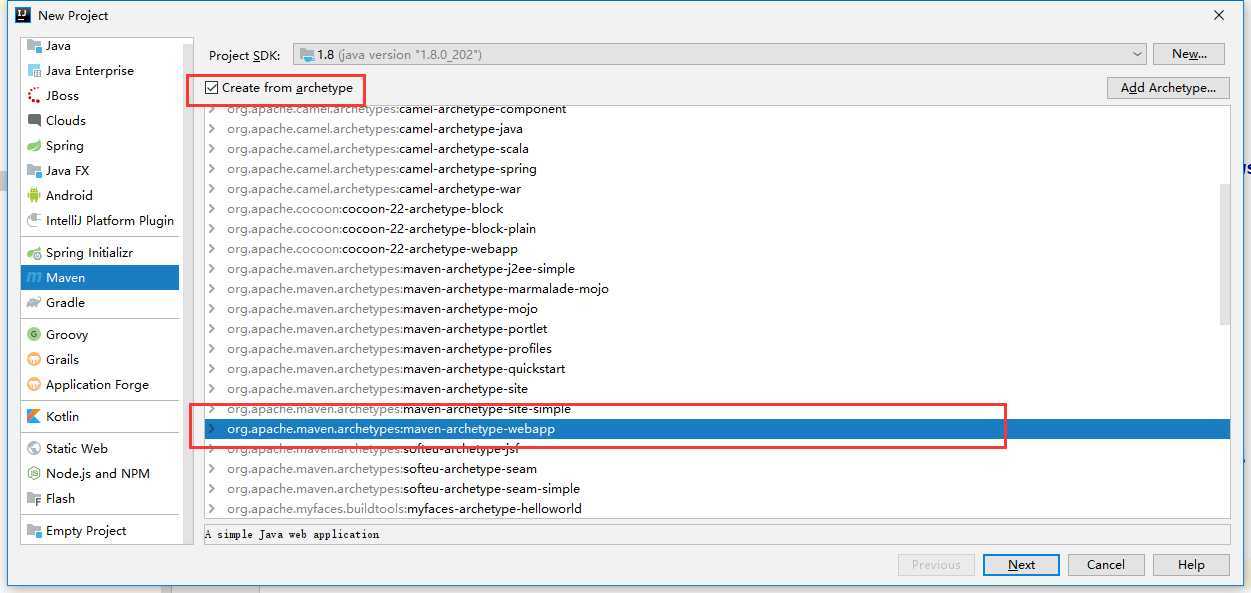The height and width of the screenshot is (593, 1251).
Task: Click the JBoss icon in sidebar
Action: (x=34, y=96)
